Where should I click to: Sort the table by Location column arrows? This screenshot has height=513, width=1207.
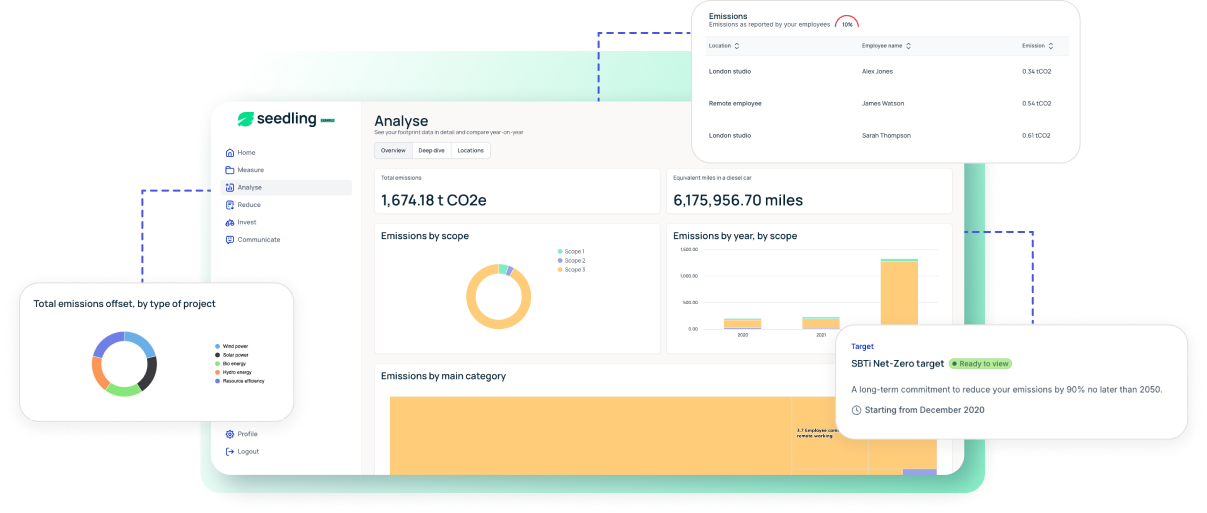click(737, 46)
